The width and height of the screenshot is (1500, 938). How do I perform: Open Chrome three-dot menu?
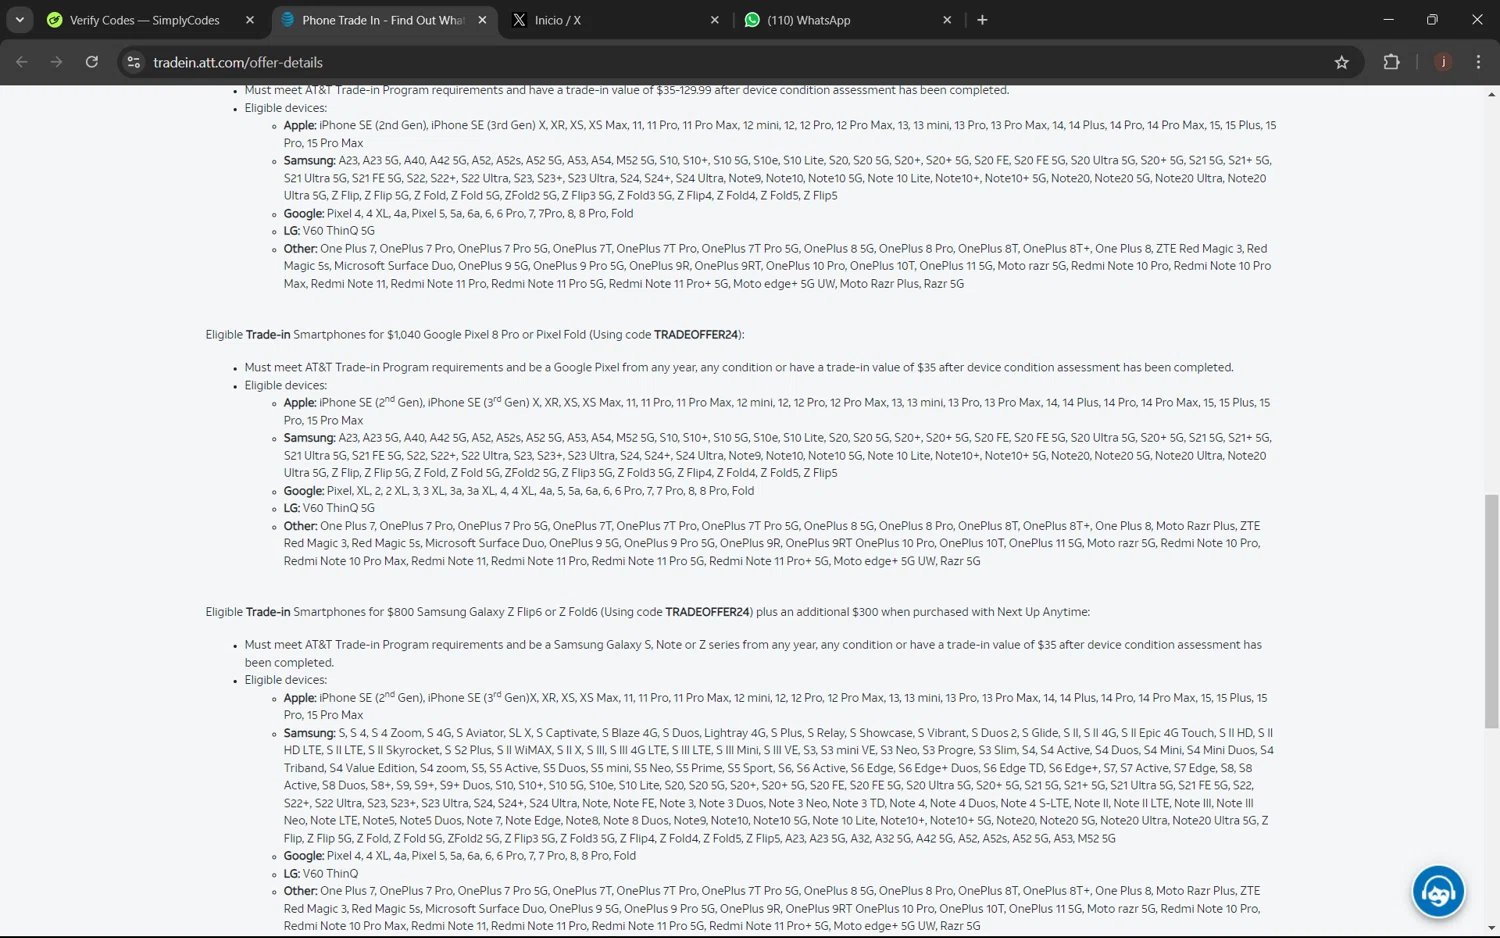[x=1478, y=62]
